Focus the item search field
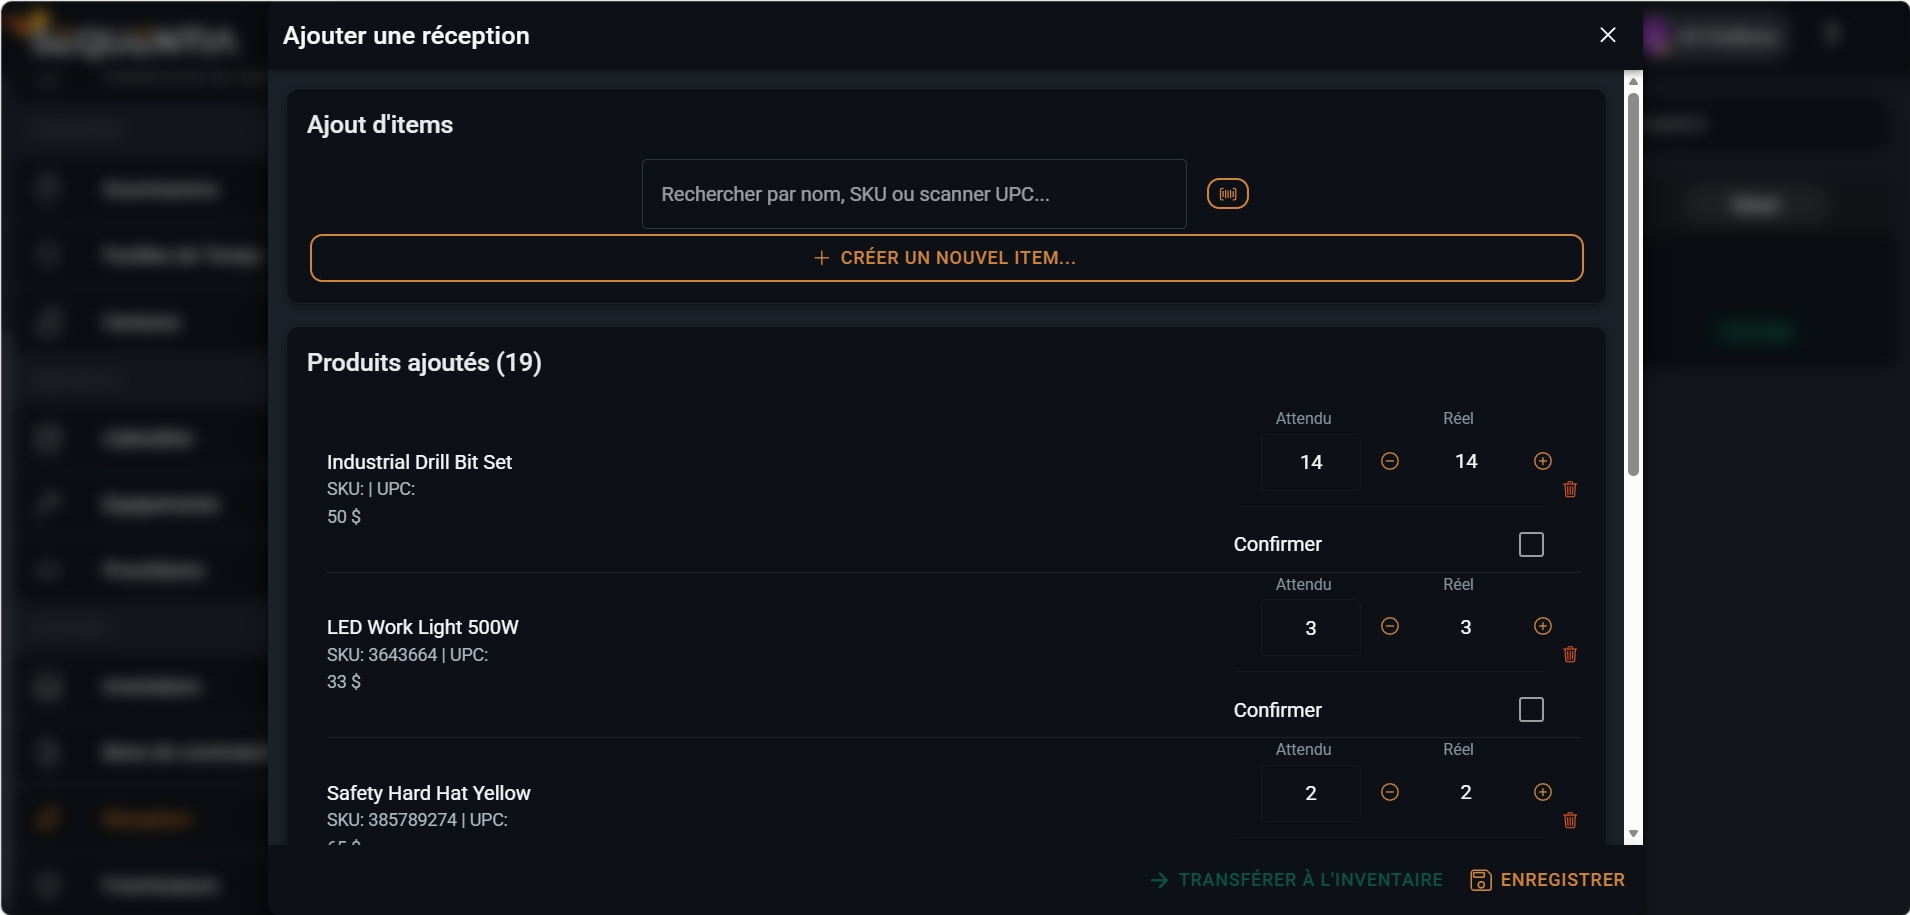This screenshot has width=1910, height=915. 914,194
